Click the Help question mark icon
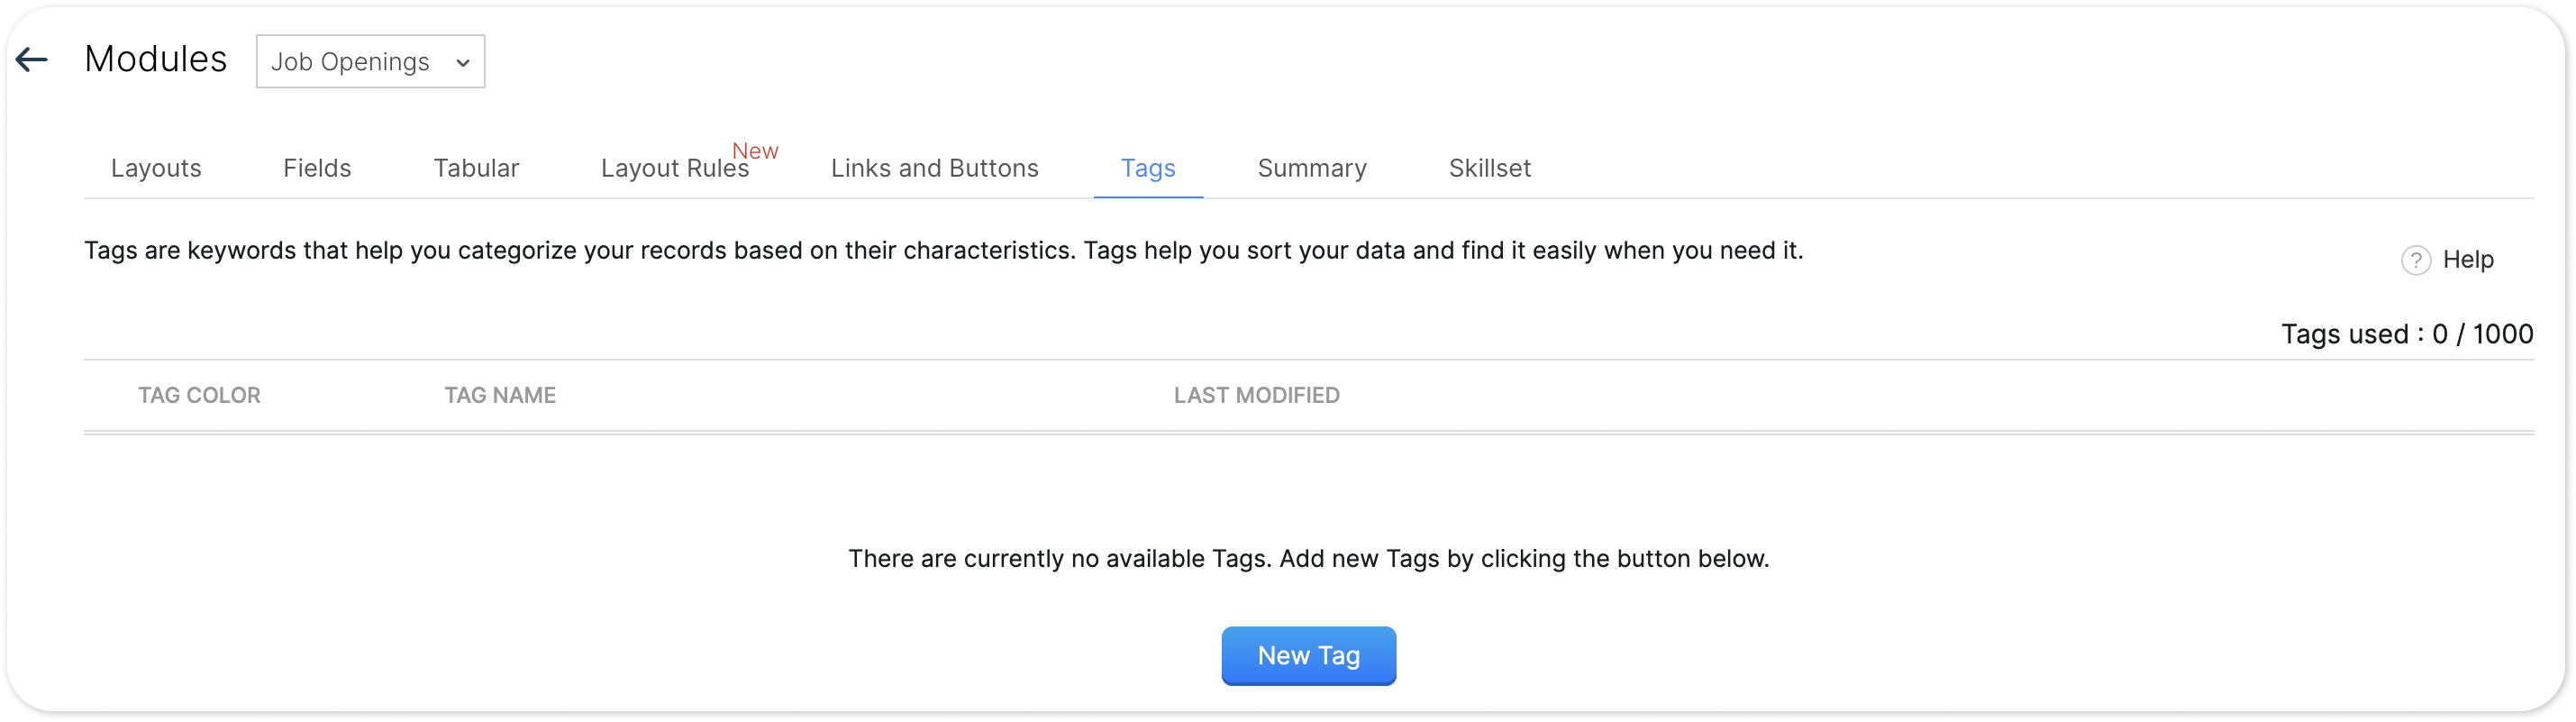Viewport: 2576px width, 722px height. pos(2415,260)
